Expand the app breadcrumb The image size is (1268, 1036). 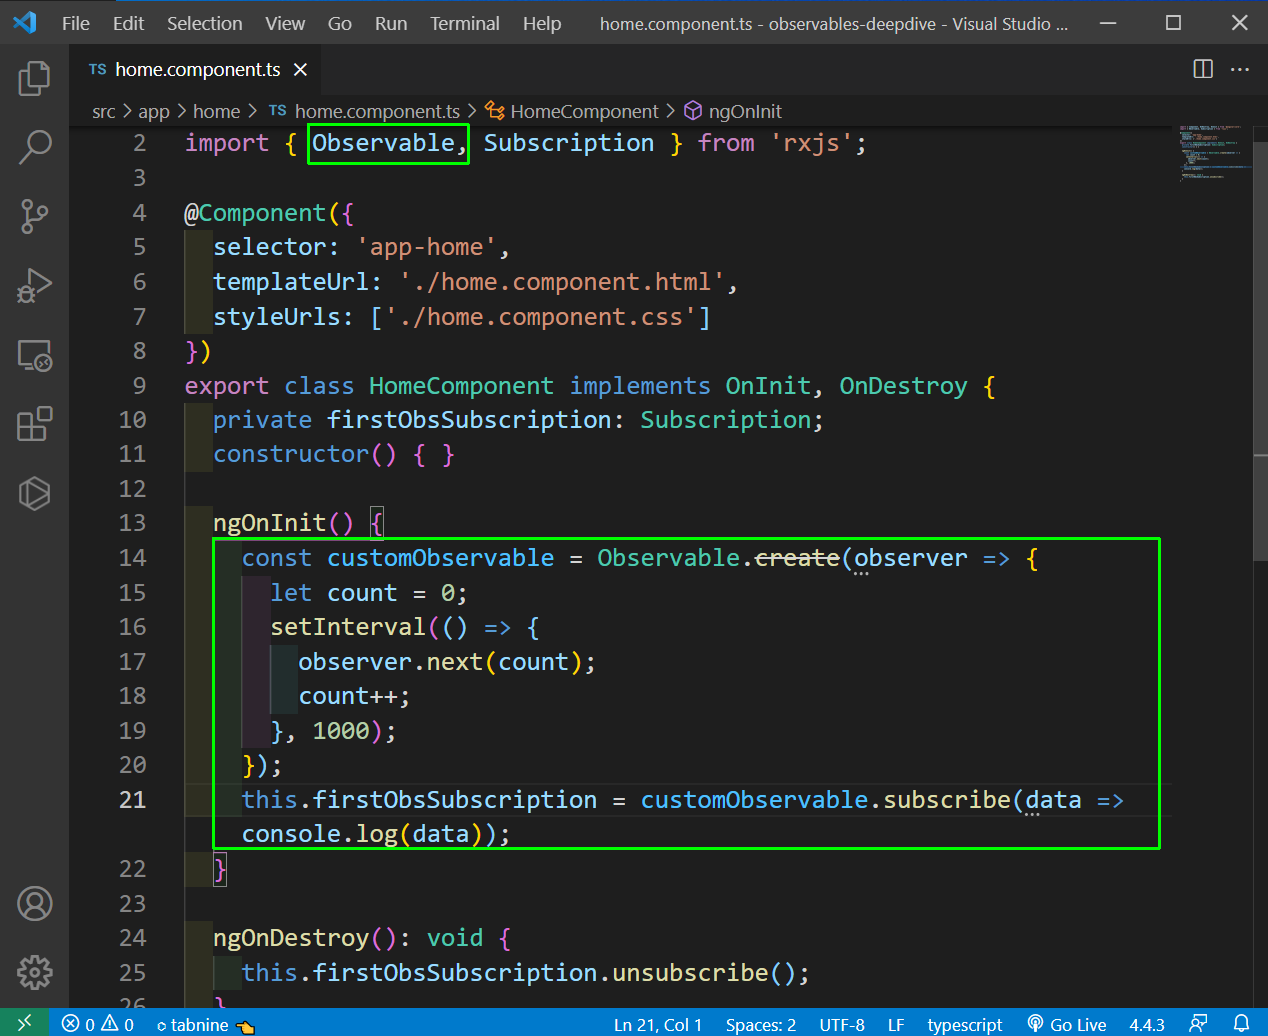(x=154, y=111)
